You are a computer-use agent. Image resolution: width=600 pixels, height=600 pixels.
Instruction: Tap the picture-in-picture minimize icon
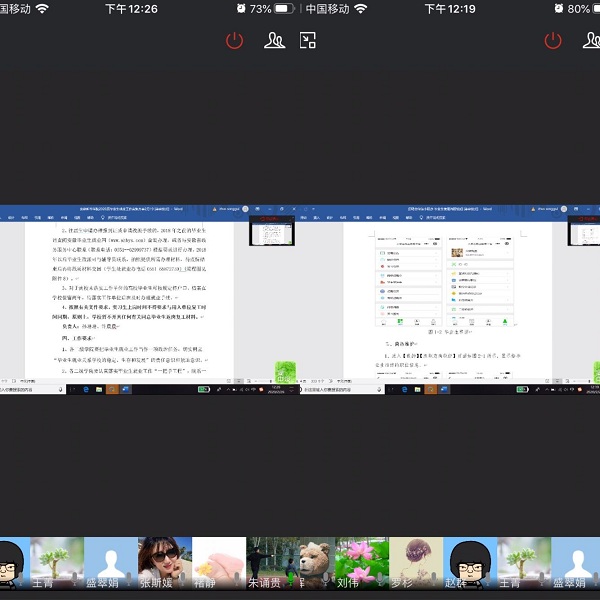click(309, 40)
